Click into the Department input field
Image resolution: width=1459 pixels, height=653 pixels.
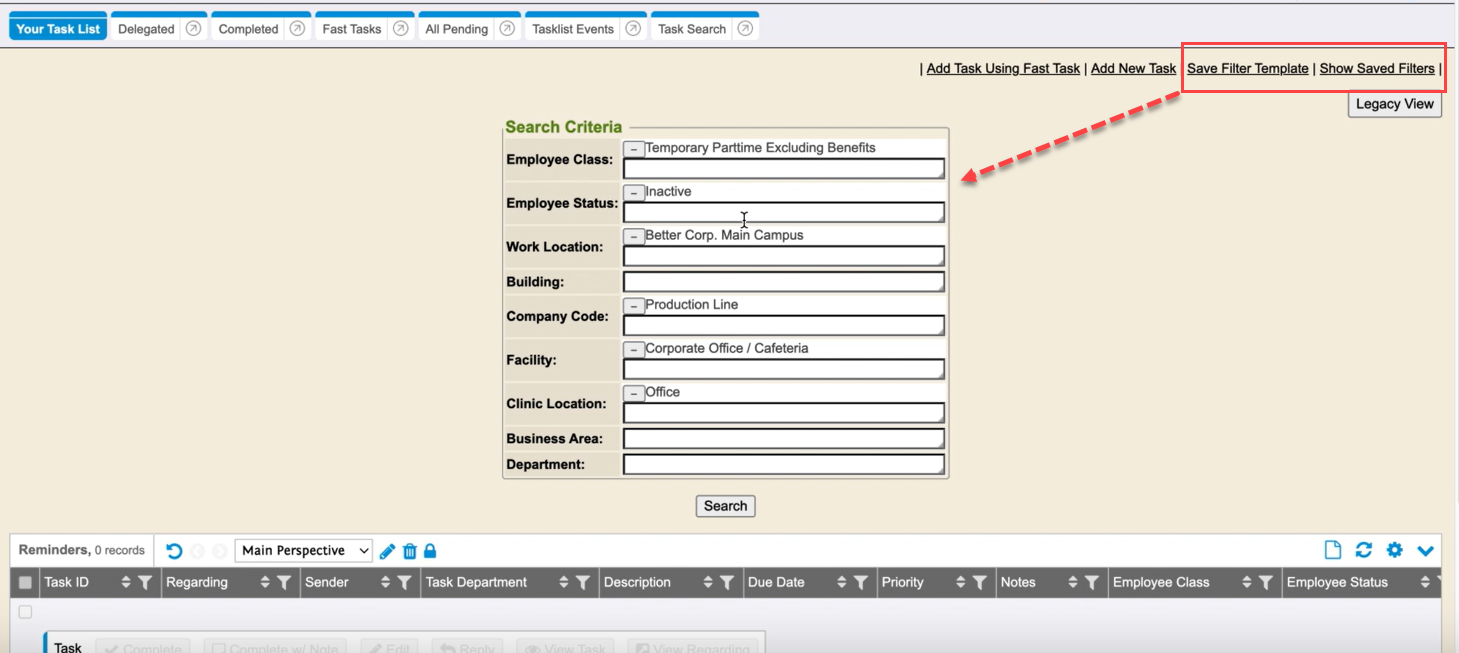[783, 465]
